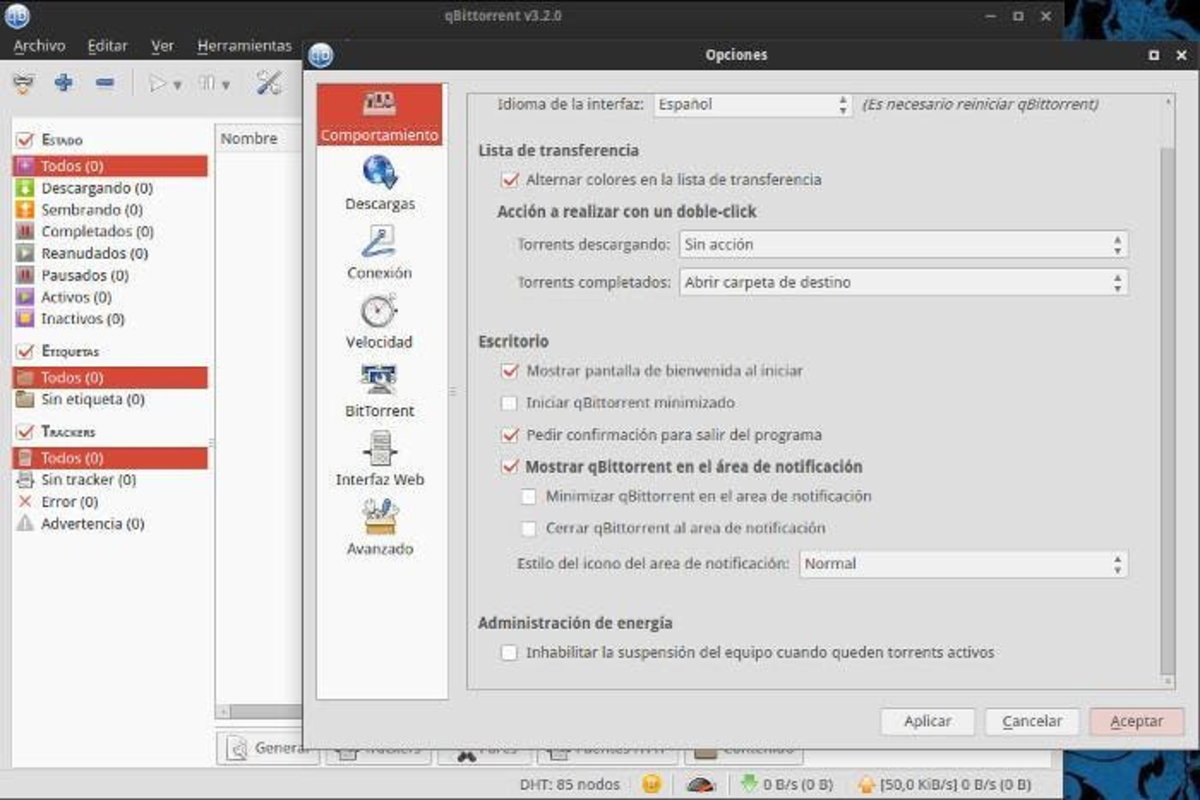
Task: Open notification icon style dropdown Normal
Action: point(963,564)
